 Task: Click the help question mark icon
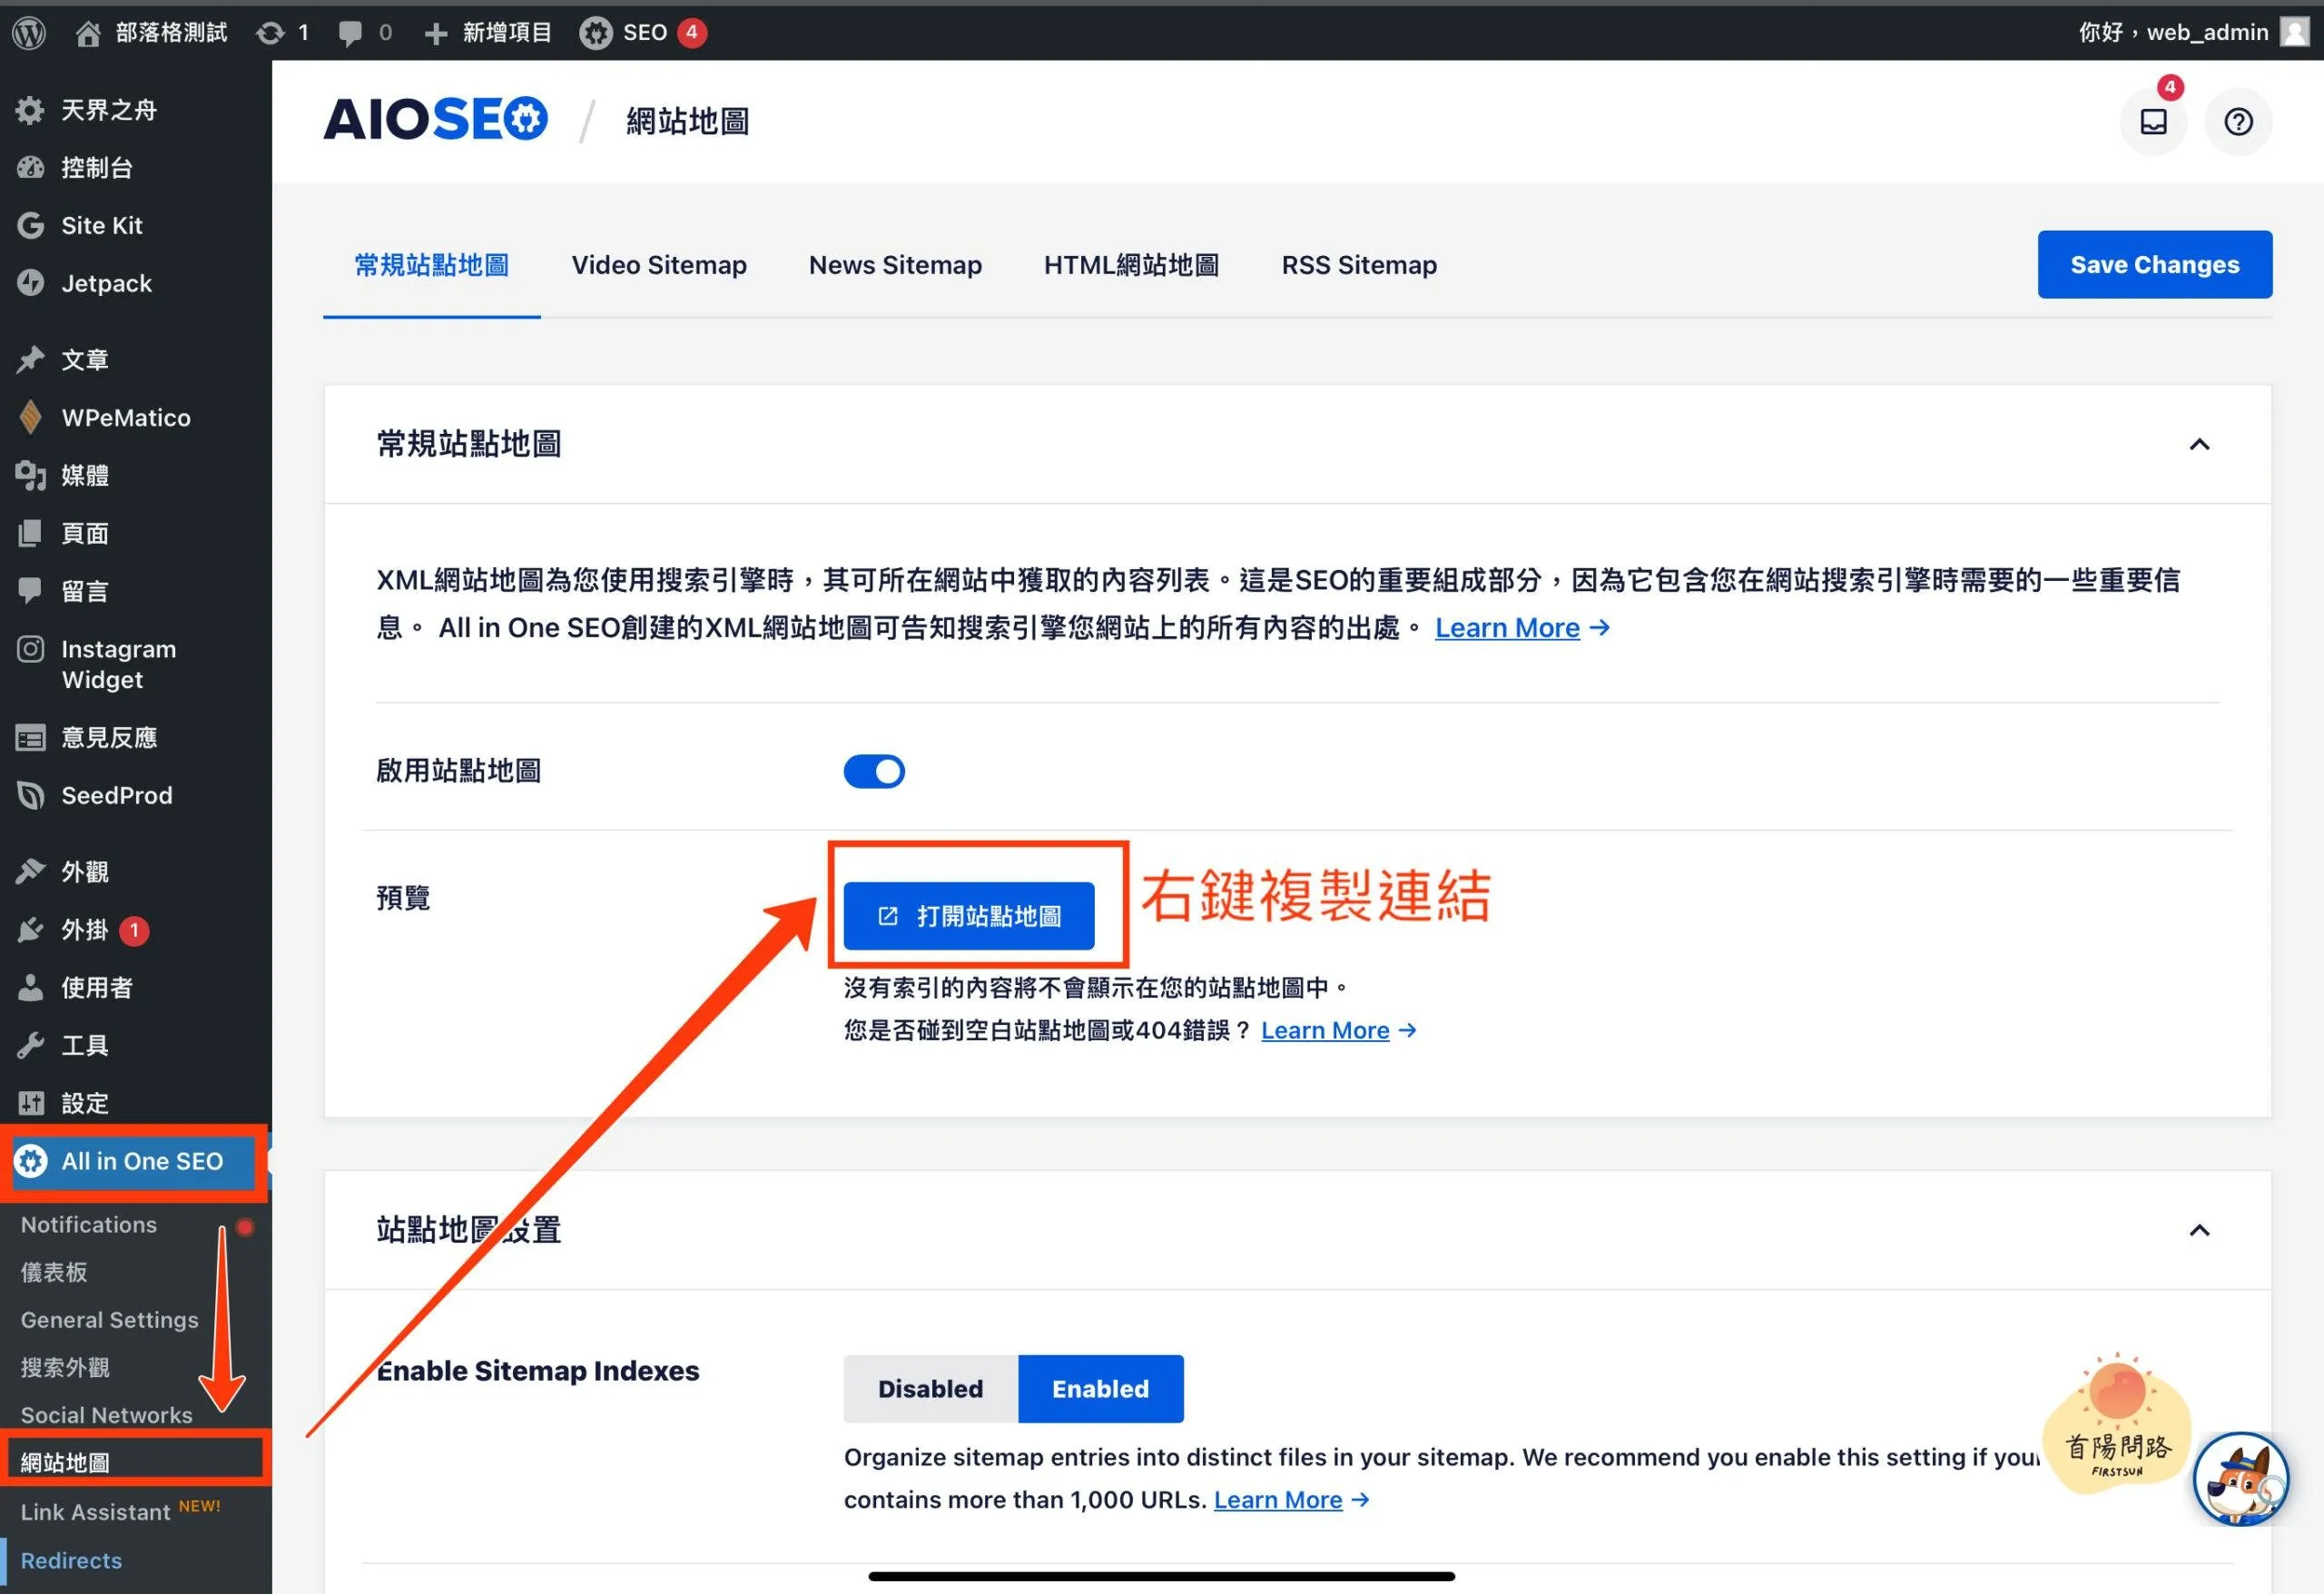2238,122
